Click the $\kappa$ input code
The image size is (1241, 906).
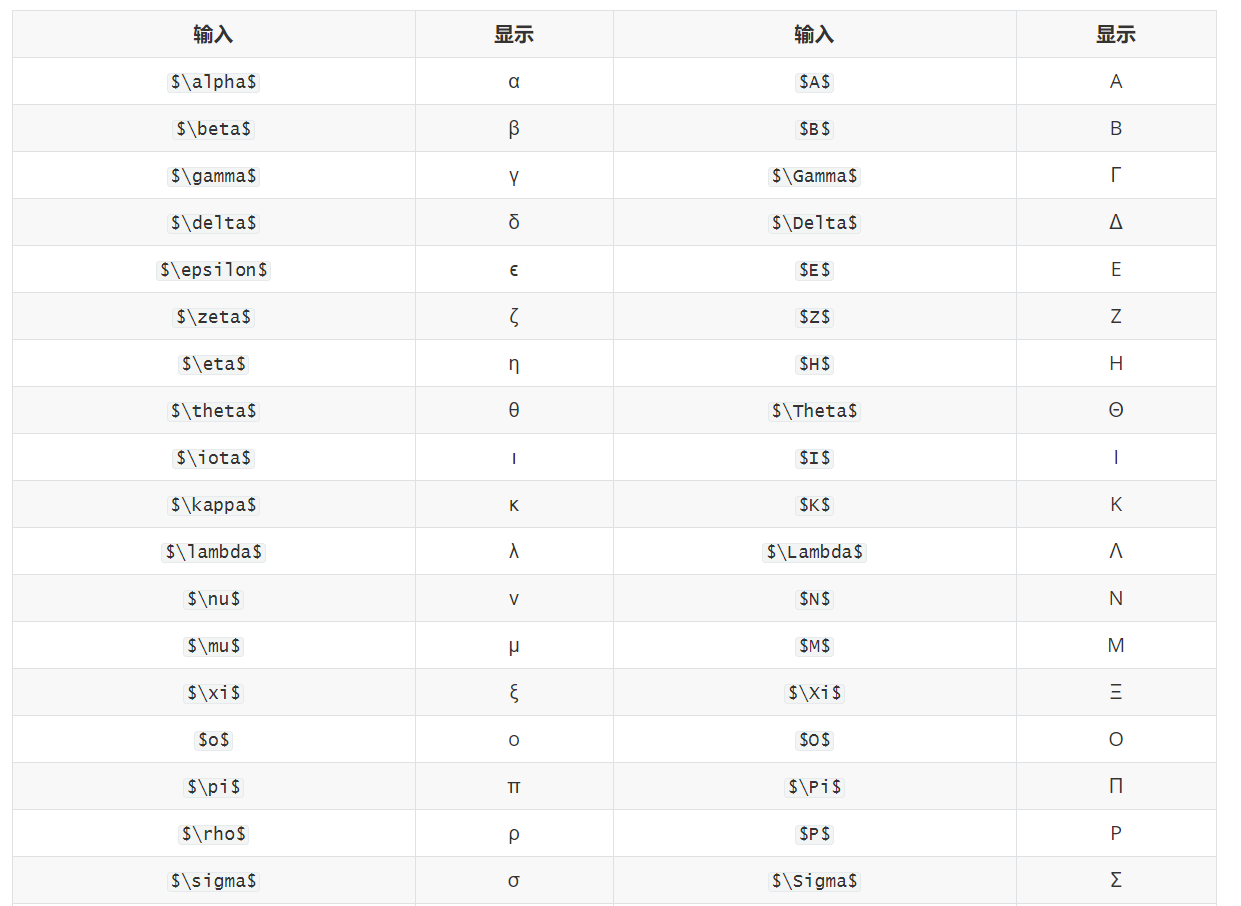tap(214, 505)
